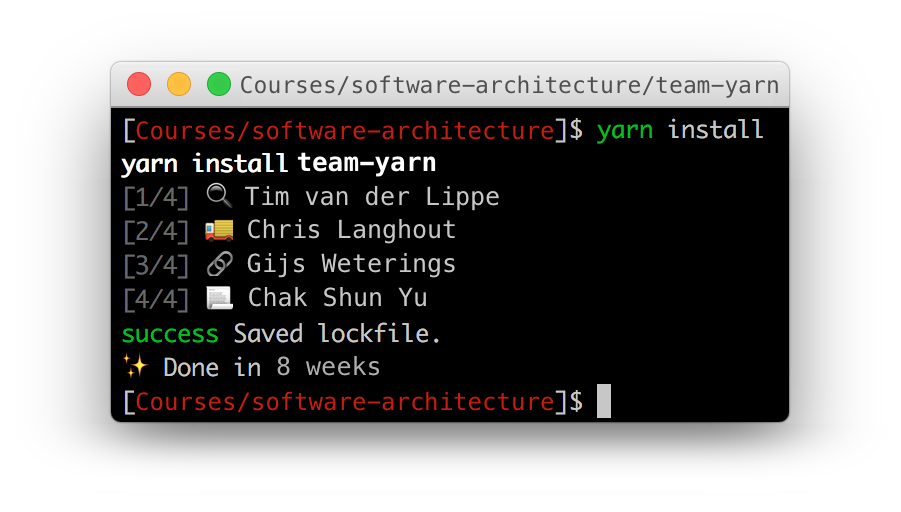Place cursor at the blinking block cursor
This screenshot has height=512, width=901.
tap(603, 401)
